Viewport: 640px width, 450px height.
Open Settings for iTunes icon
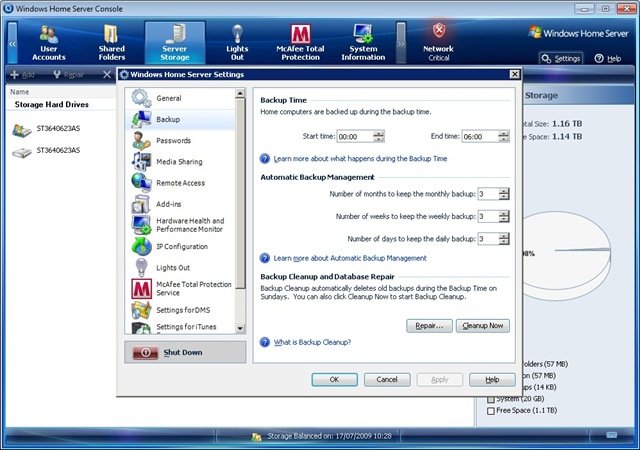click(x=141, y=328)
